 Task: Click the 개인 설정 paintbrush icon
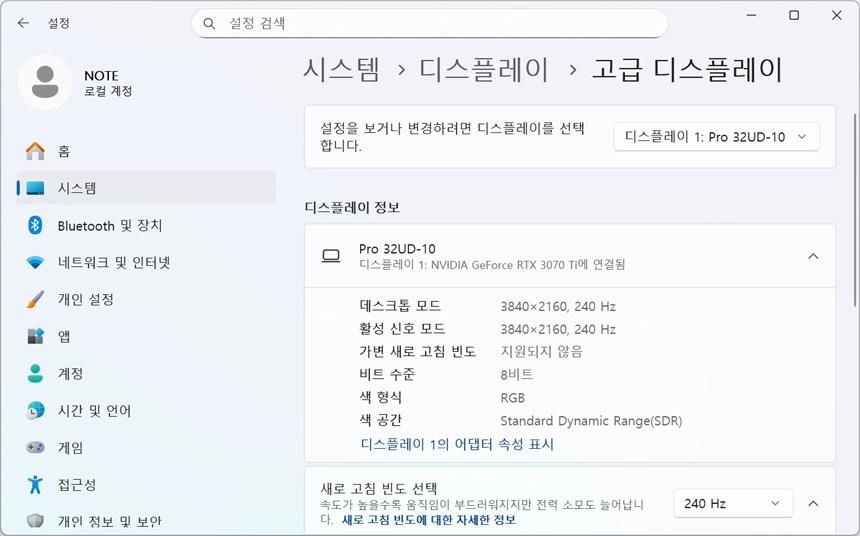click(35, 299)
